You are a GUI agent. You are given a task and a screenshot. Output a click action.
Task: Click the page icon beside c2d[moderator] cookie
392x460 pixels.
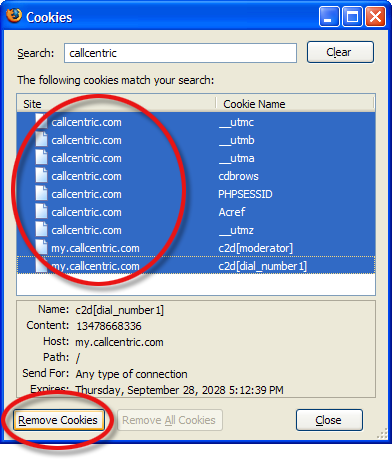coord(42,247)
